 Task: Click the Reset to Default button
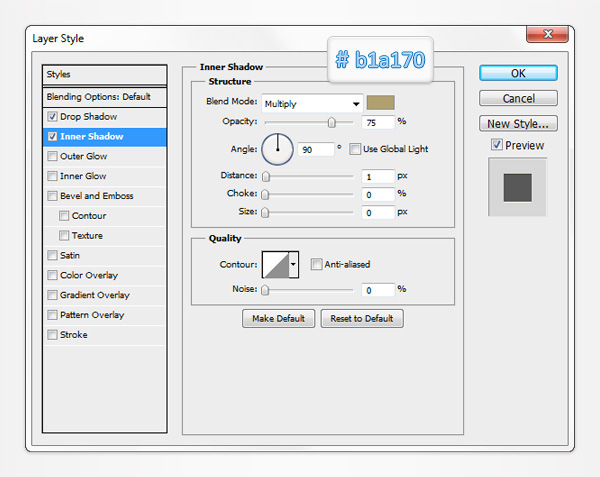click(x=362, y=319)
